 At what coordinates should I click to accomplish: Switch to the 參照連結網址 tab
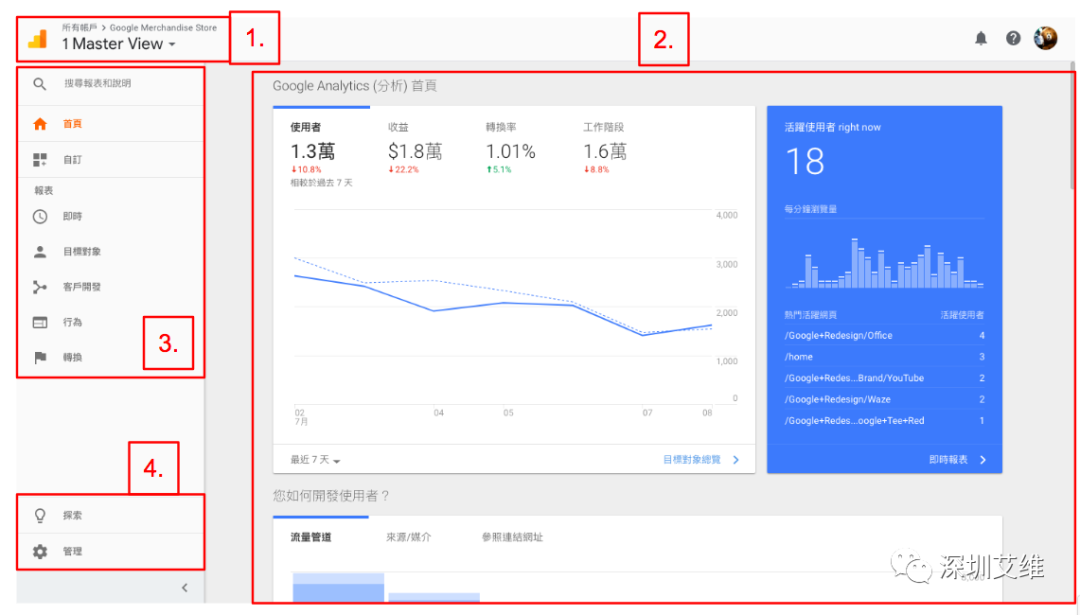[512, 537]
